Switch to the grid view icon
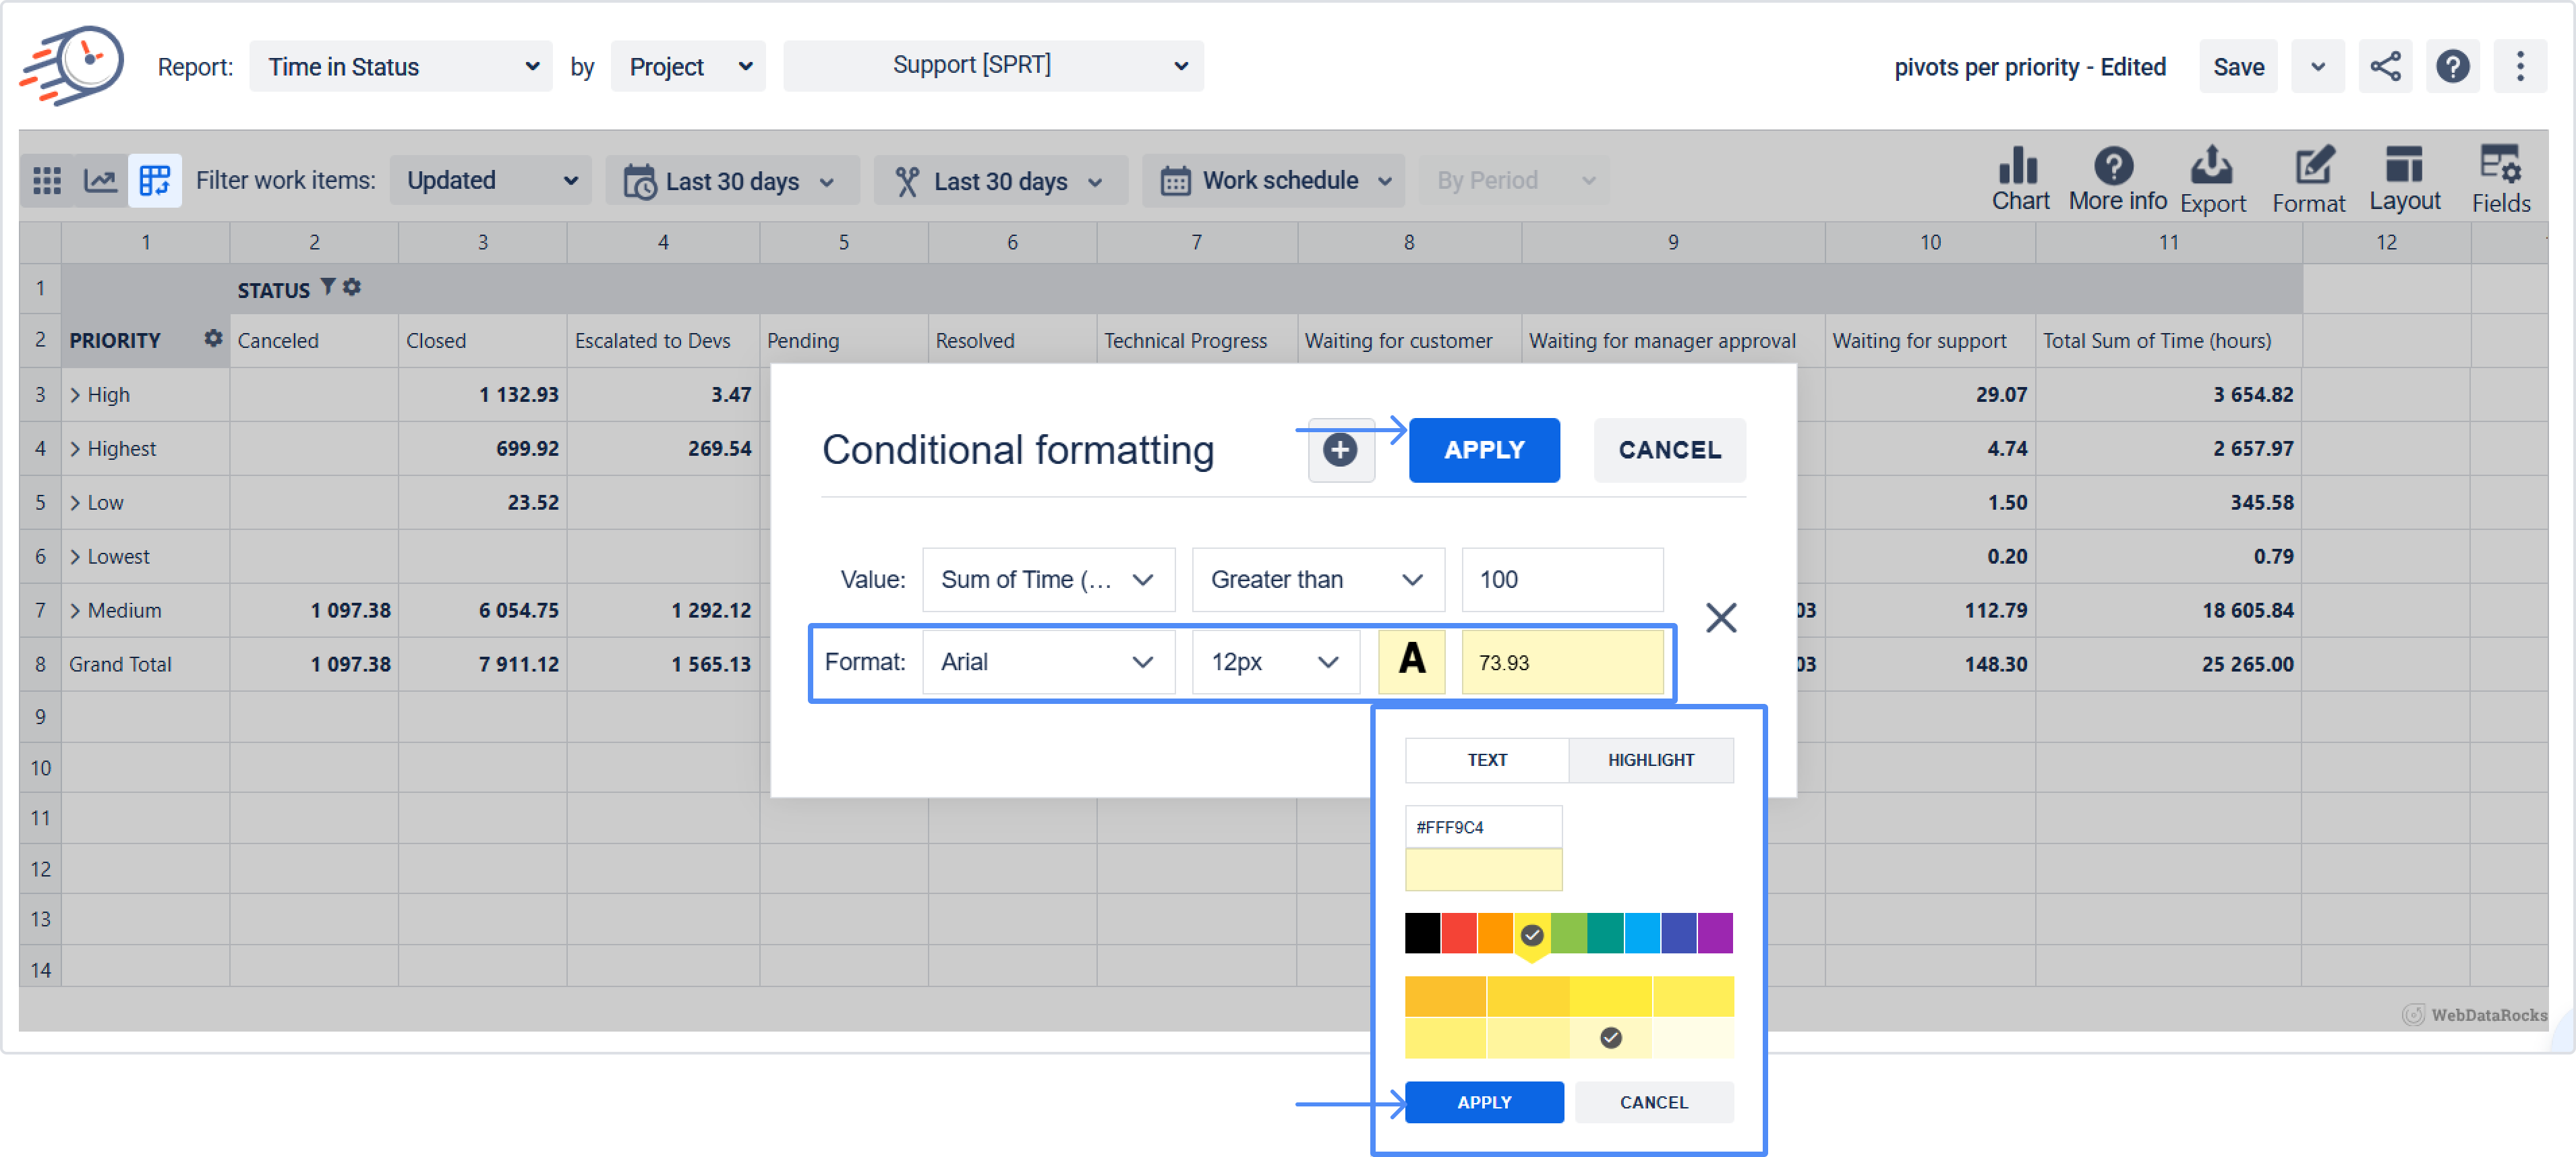Image resolution: width=2576 pixels, height=1157 pixels. pyautogui.click(x=47, y=181)
